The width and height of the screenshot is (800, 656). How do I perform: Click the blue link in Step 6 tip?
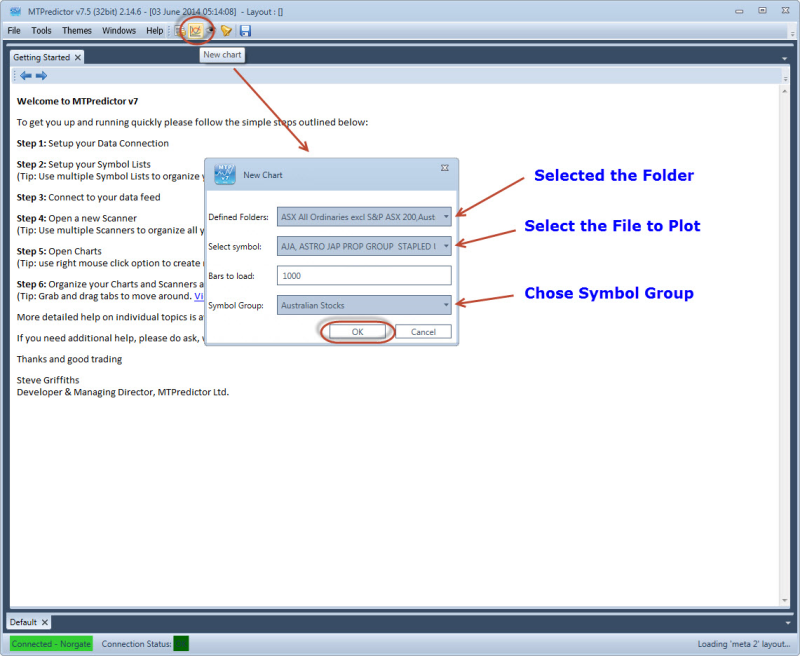[199, 296]
